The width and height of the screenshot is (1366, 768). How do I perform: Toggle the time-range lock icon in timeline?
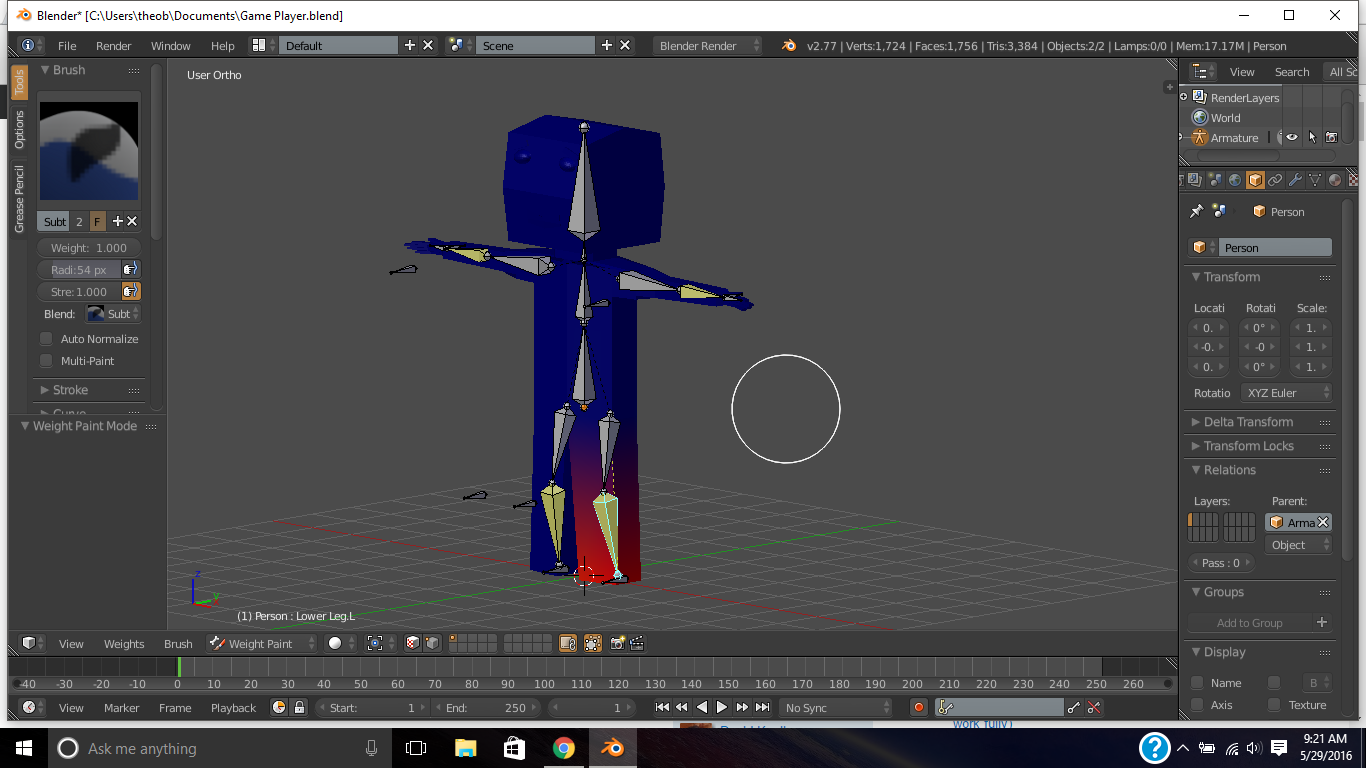[298, 707]
